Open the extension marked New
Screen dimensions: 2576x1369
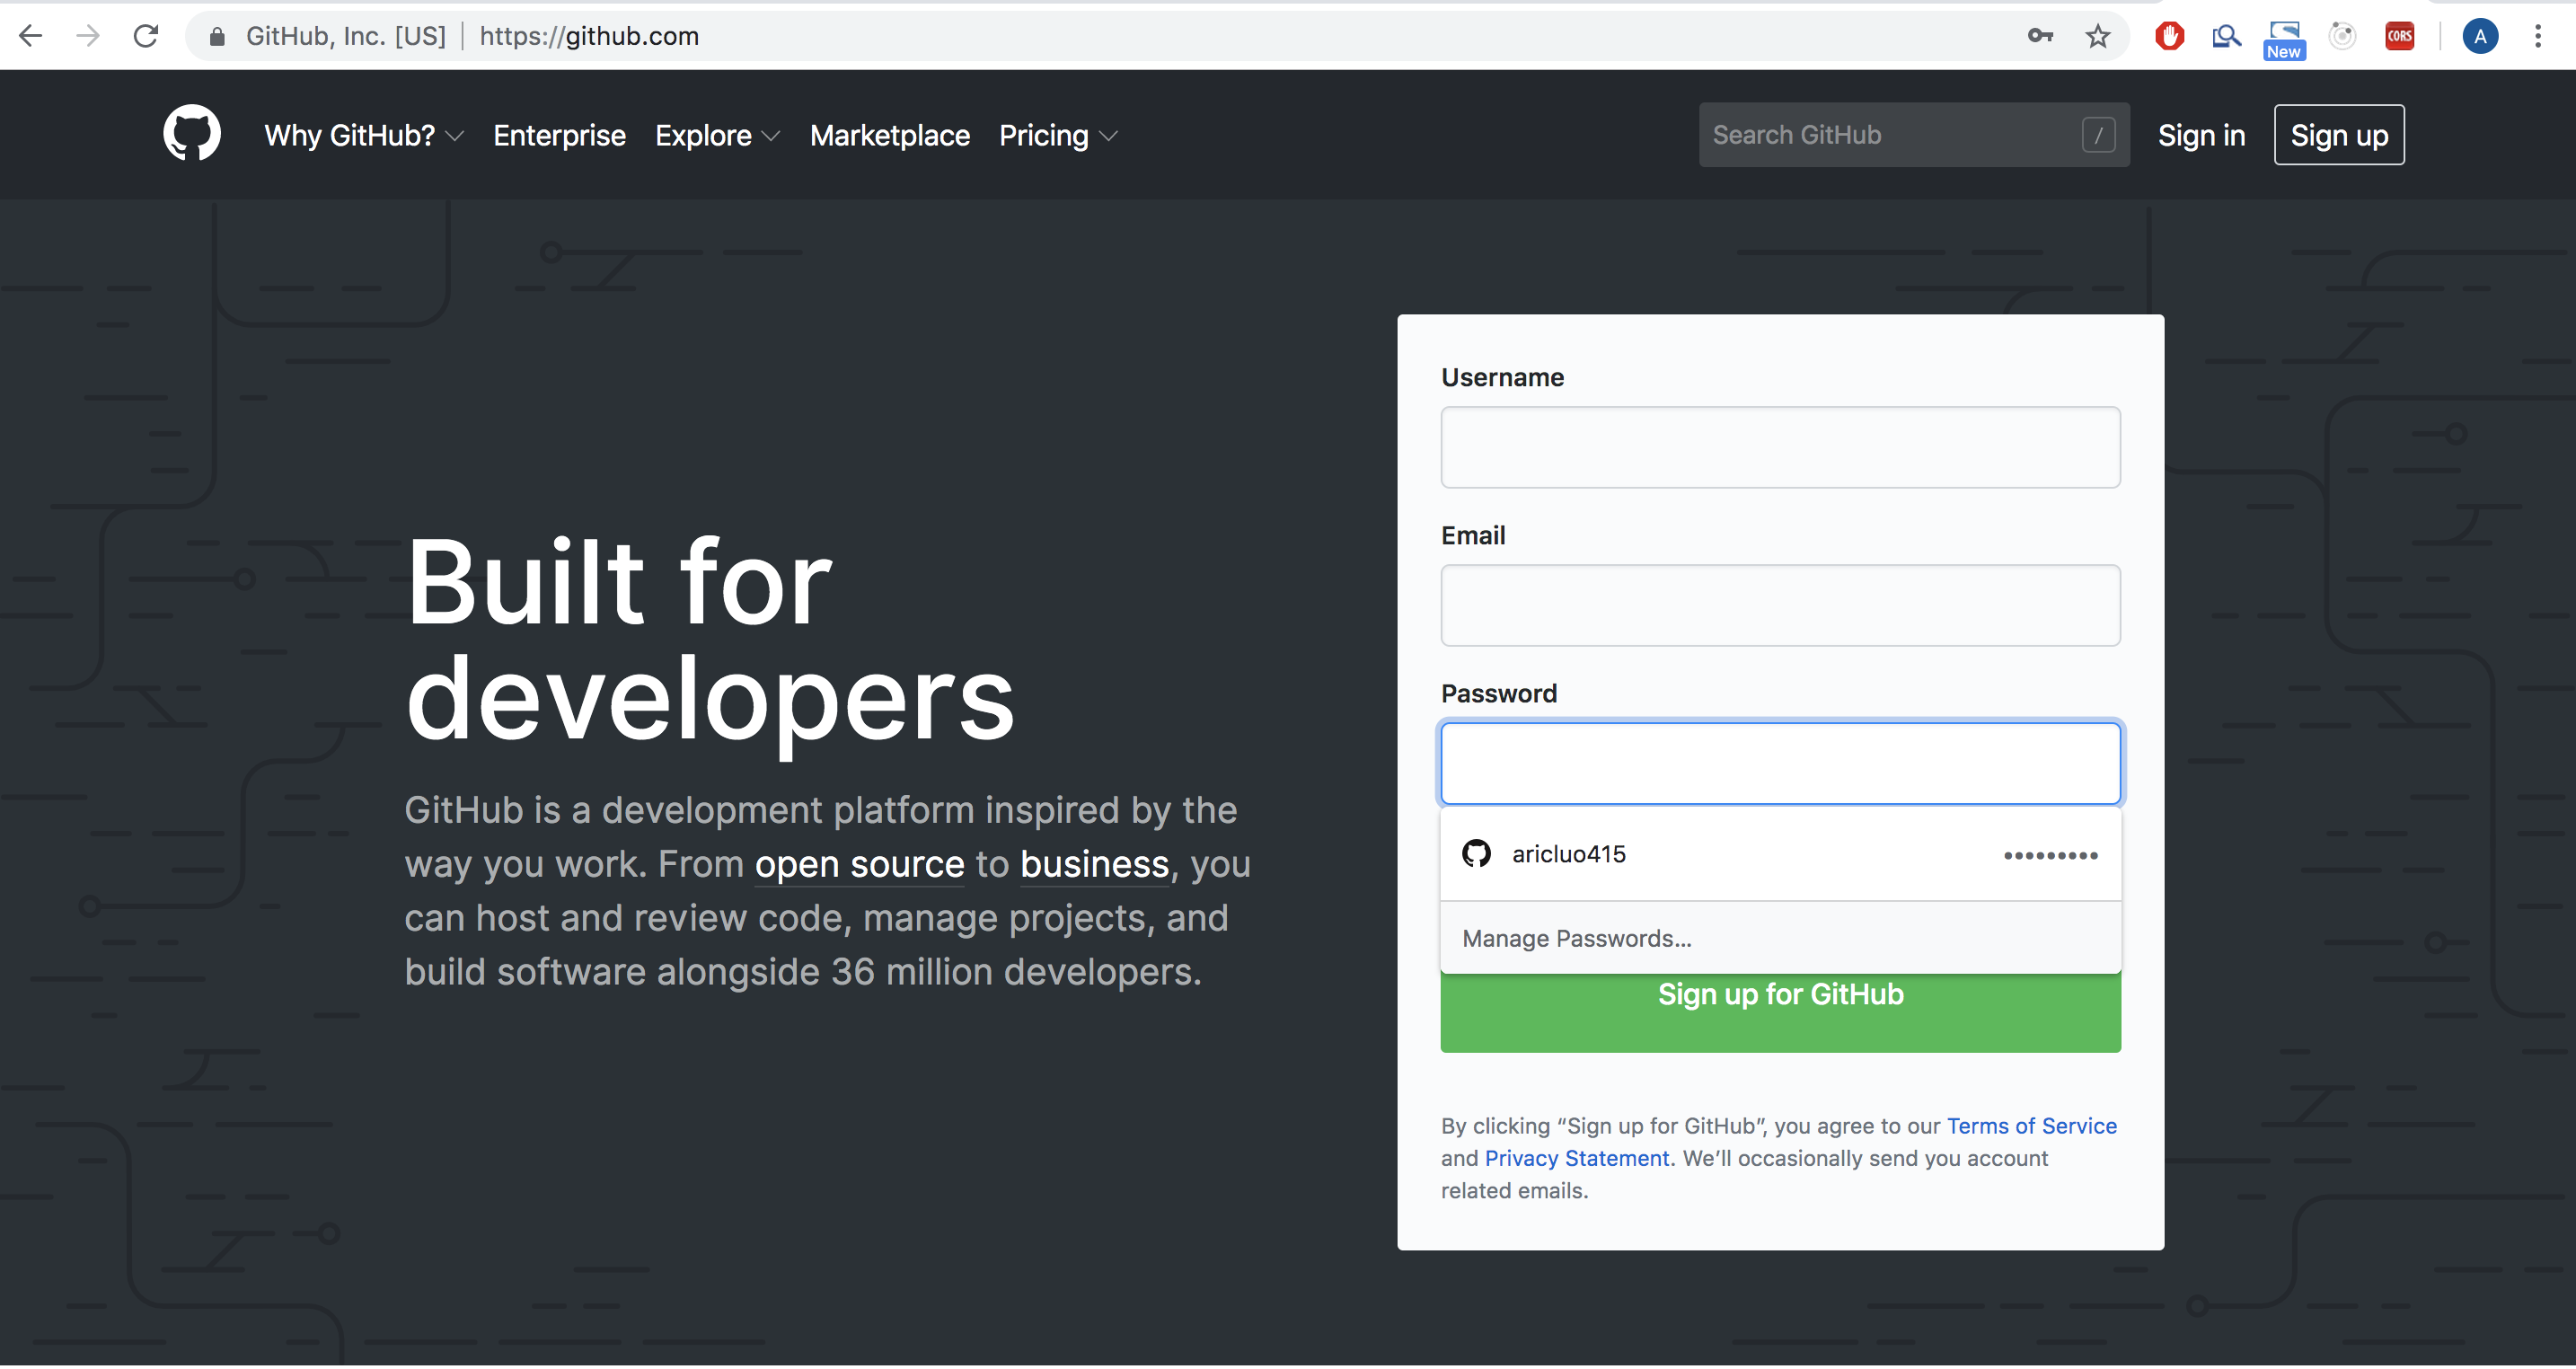pos(2284,40)
